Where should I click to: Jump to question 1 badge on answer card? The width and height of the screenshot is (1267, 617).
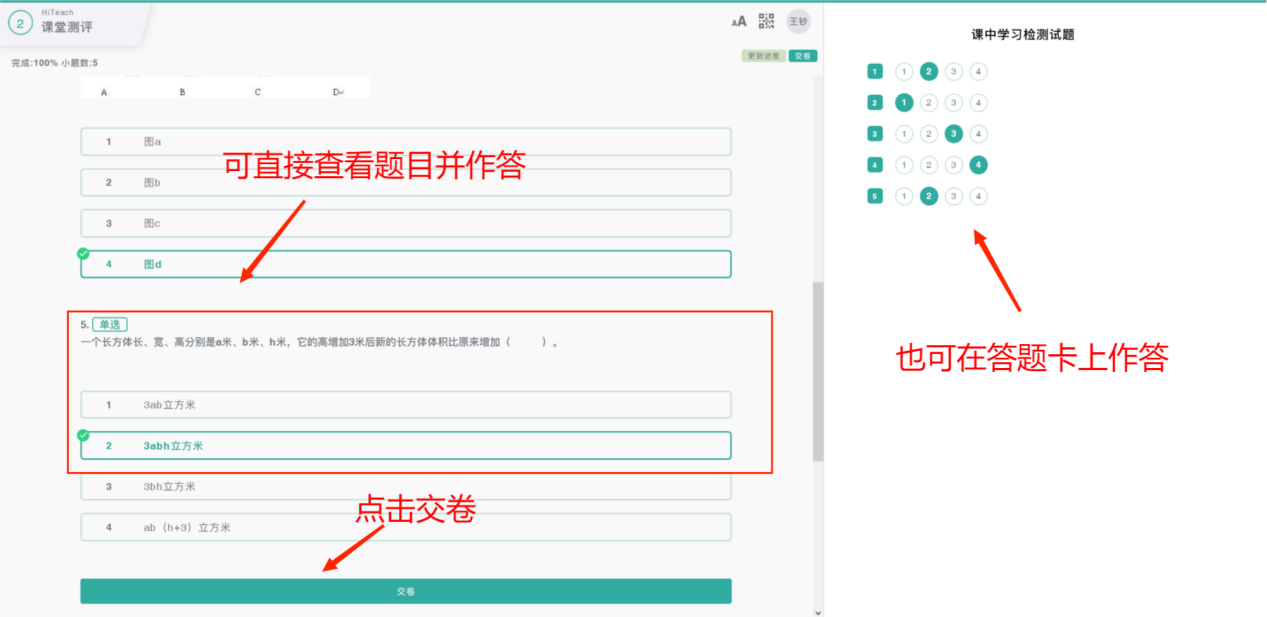tap(875, 71)
